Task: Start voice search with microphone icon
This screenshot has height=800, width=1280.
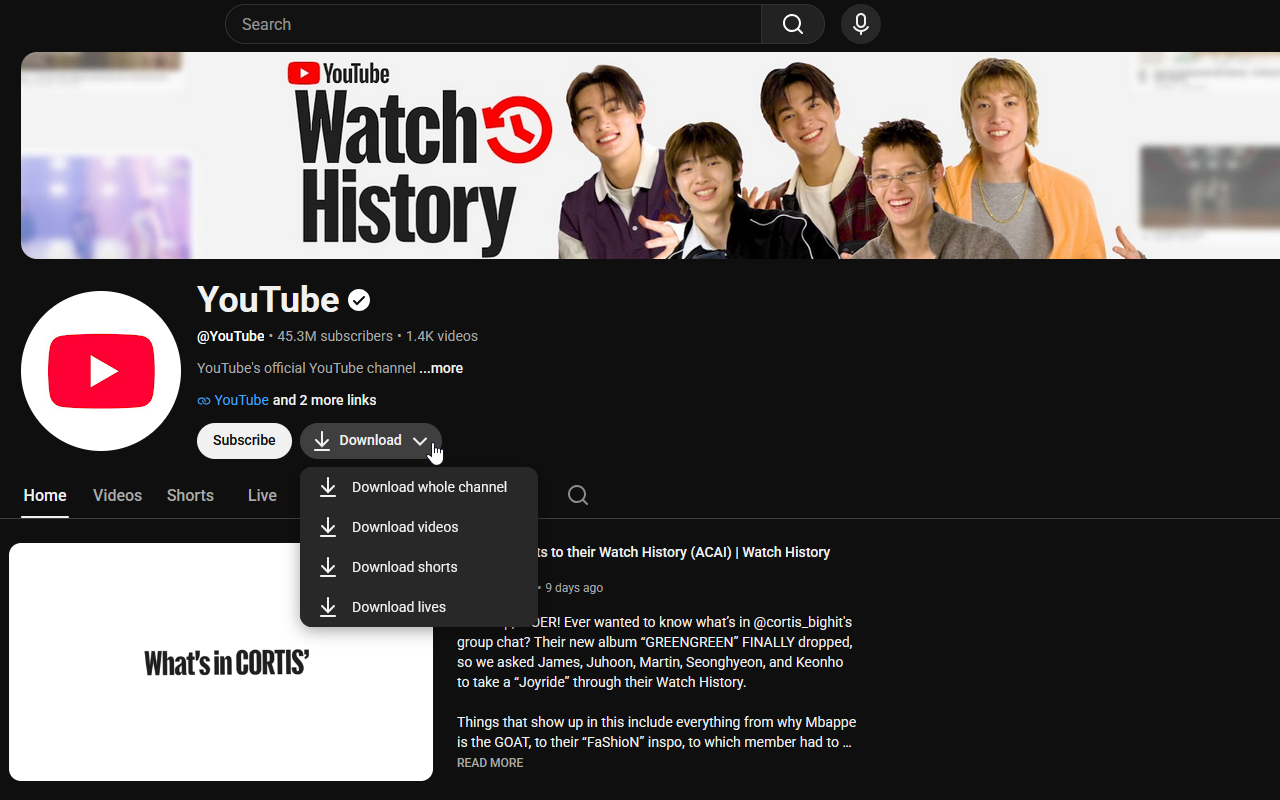Action: point(861,24)
